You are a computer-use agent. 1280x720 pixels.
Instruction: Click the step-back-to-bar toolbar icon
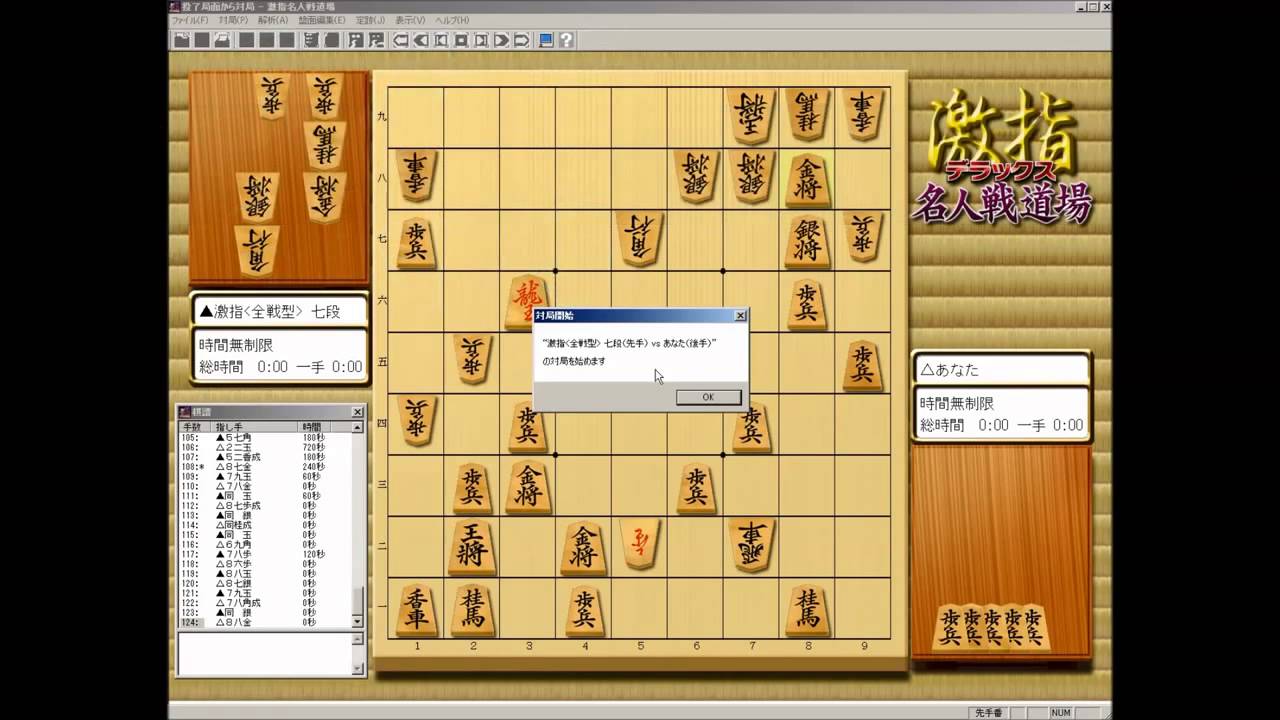(441, 40)
